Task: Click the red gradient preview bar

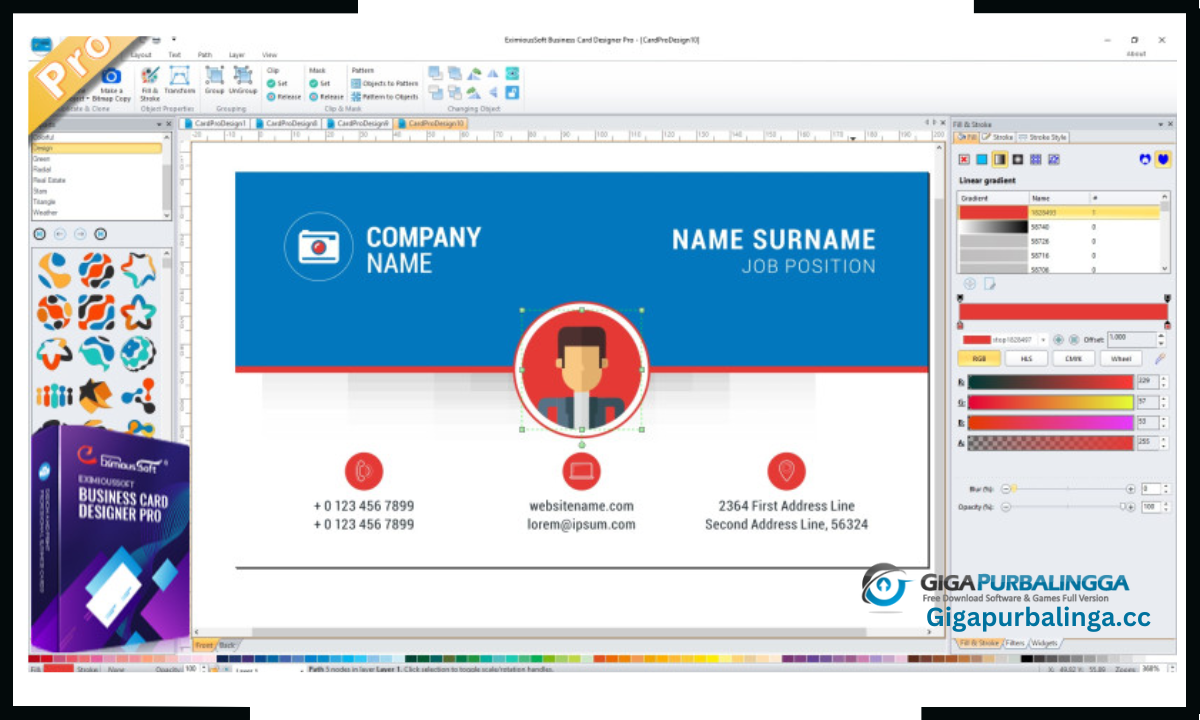Action: click(1063, 311)
